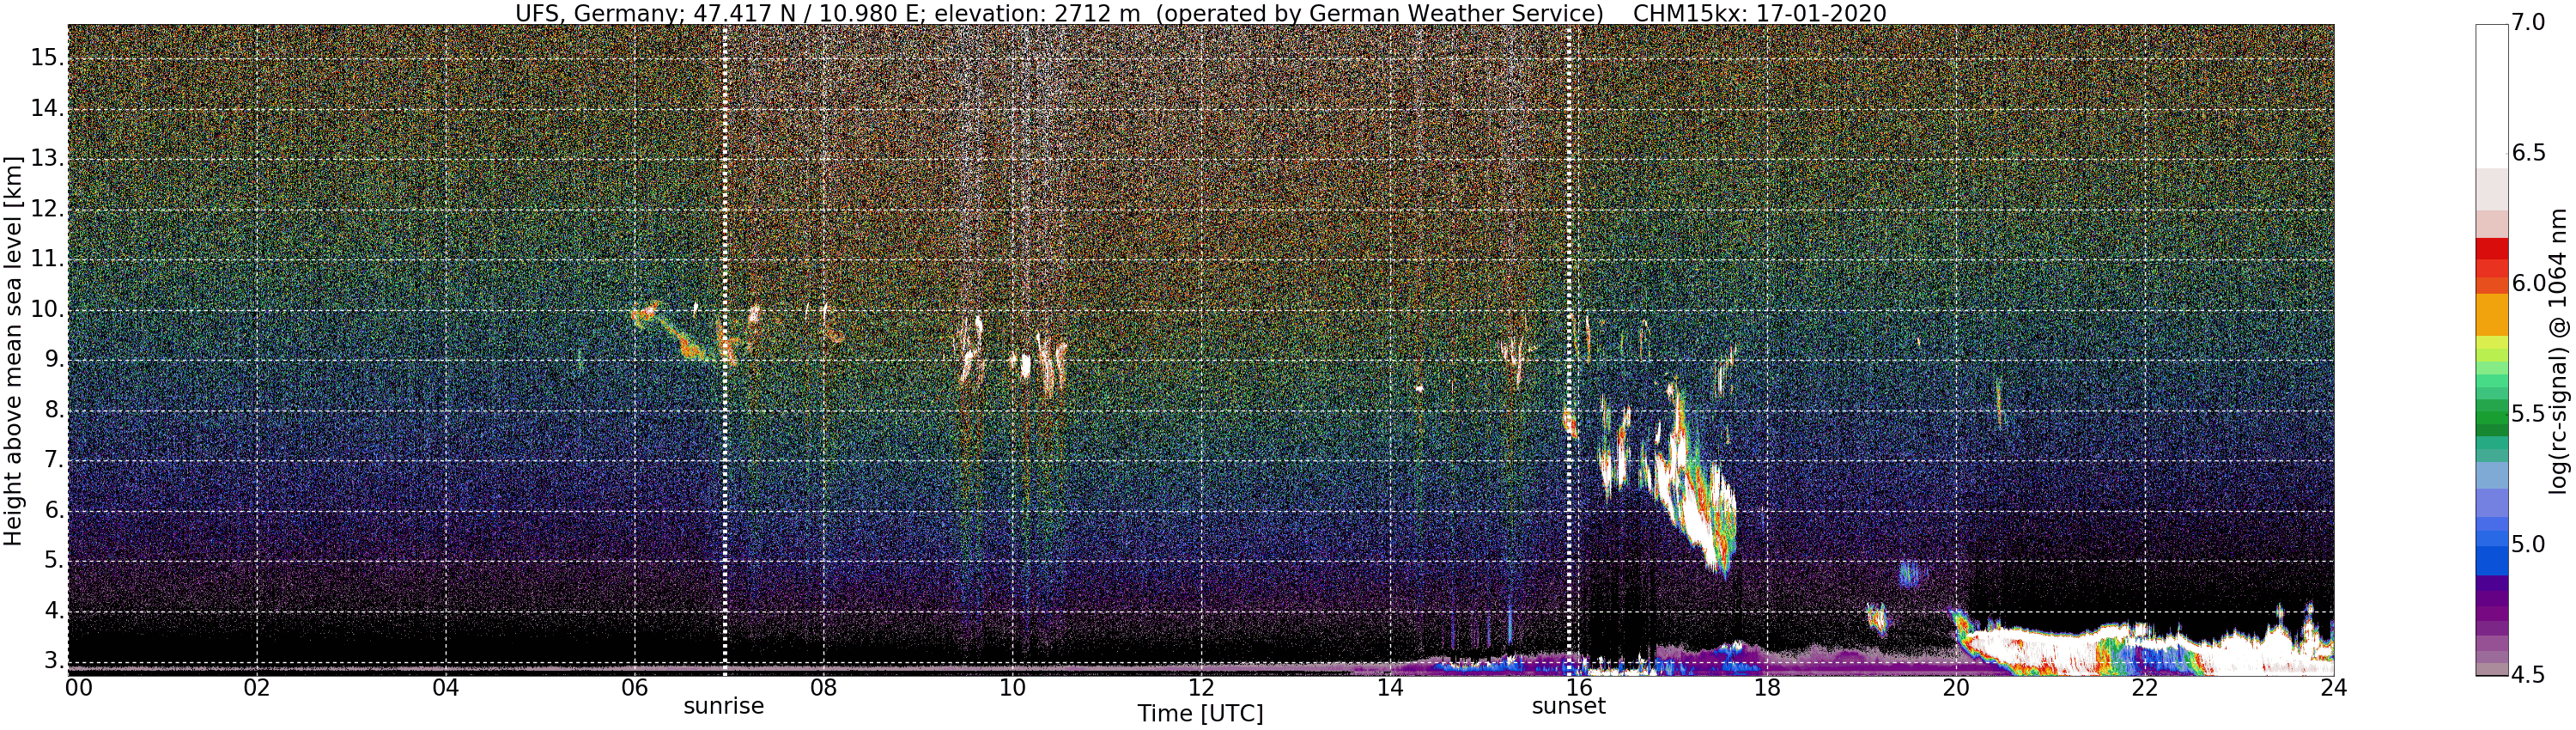The width and height of the screenshot is (2576, 730).
Task: Click the '14.' height tick label
Action: (x=47, y=108)
